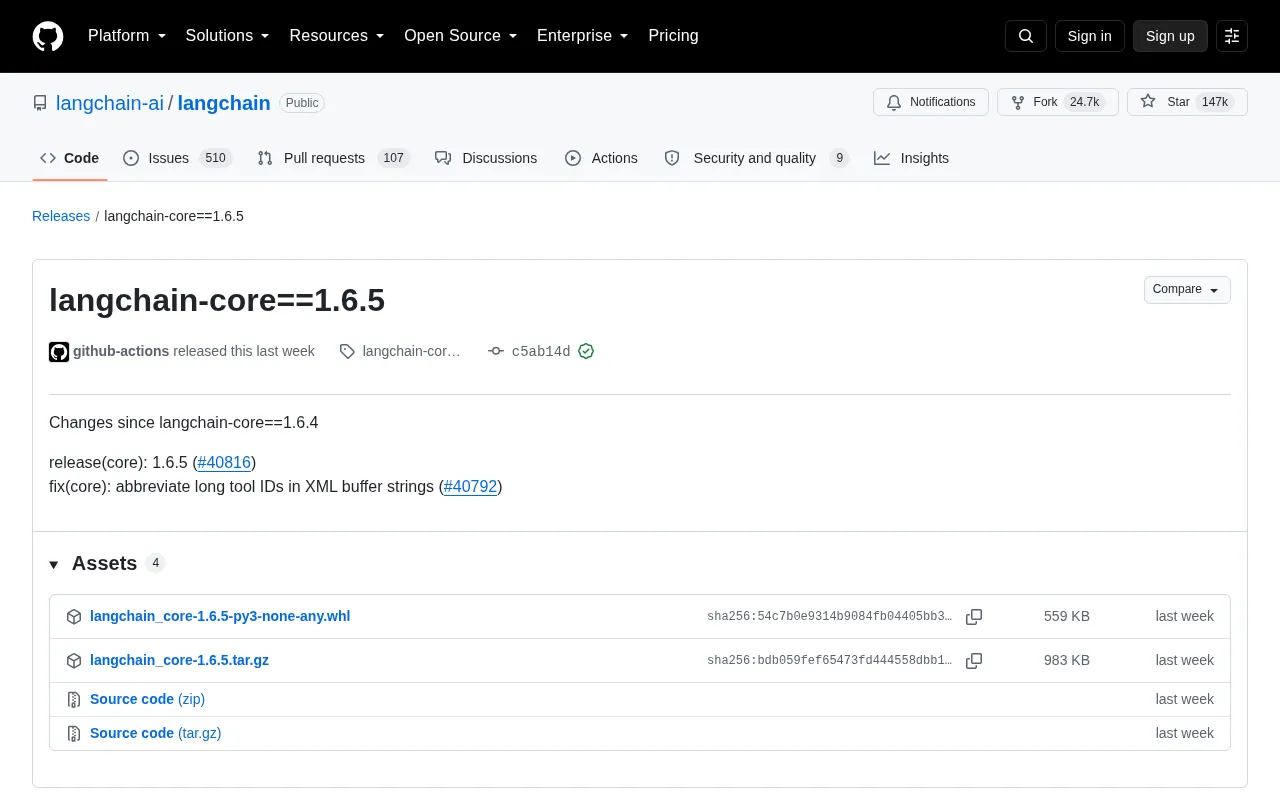Click the file icon beside Source code (tar.gz)
1280x800 pixels.
click(74, 734)
